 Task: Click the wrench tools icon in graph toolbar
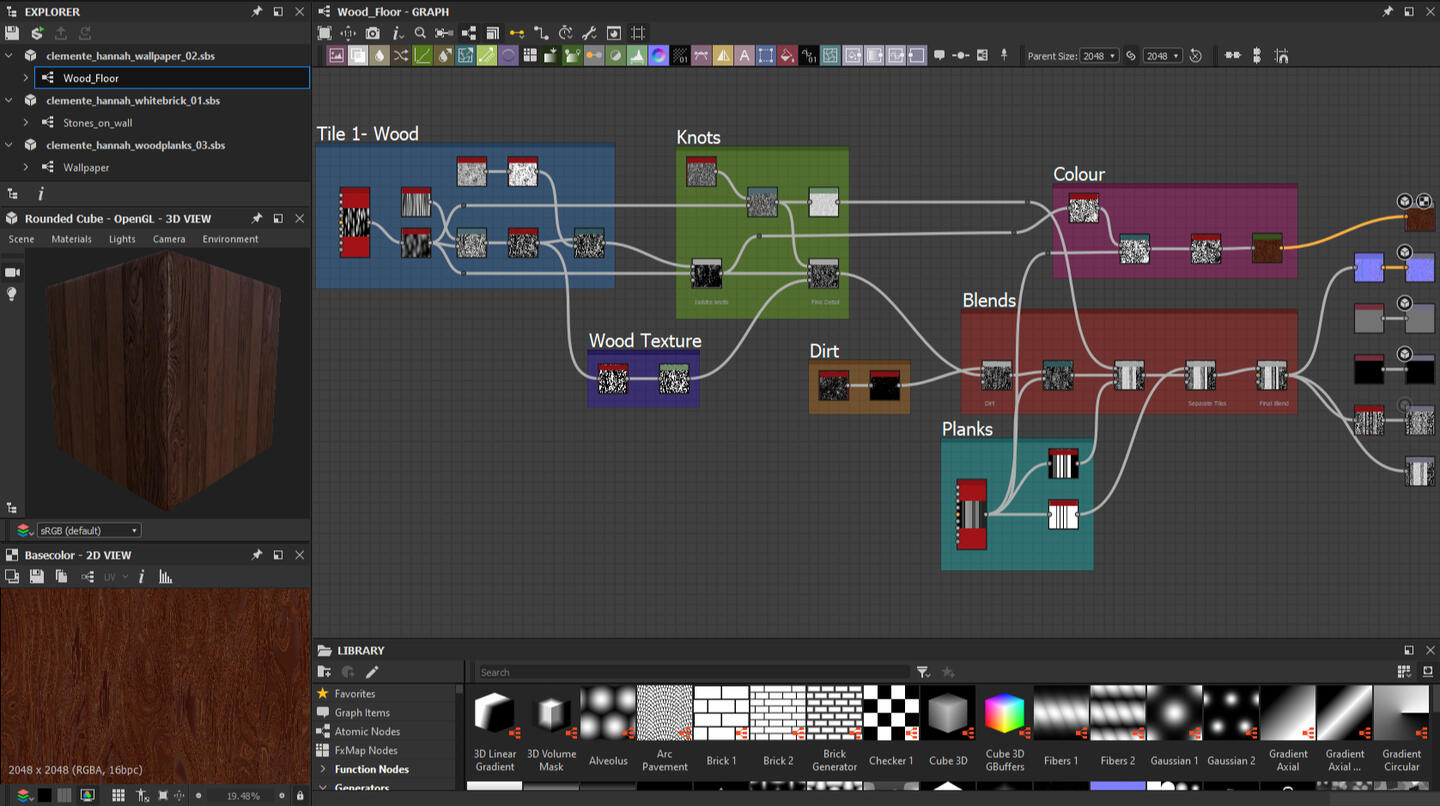[589, 33]
